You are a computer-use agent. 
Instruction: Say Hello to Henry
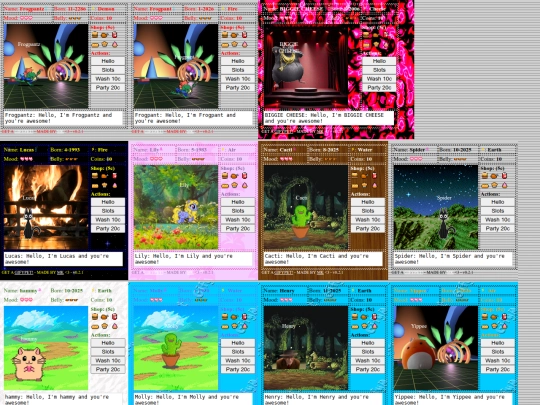pyautogui.click(x=368, y=343)
